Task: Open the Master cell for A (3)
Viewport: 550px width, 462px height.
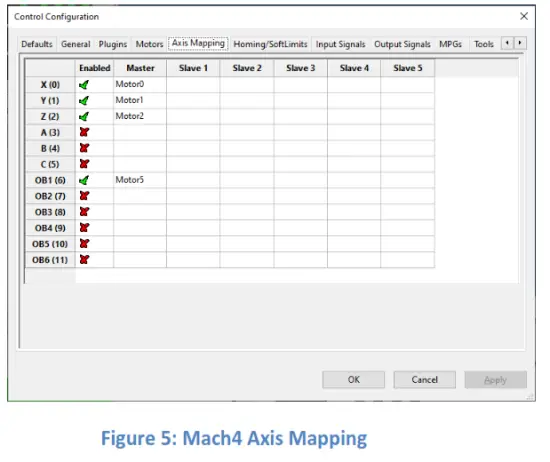Action: tap(140, 132)
